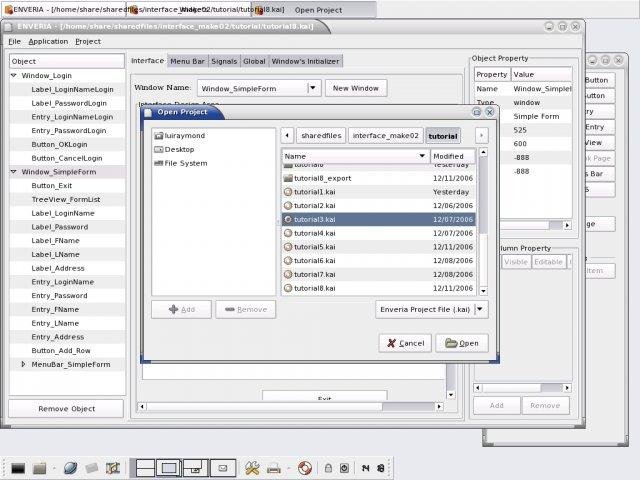Click the Cancel button in dialog

click(404, 343)
